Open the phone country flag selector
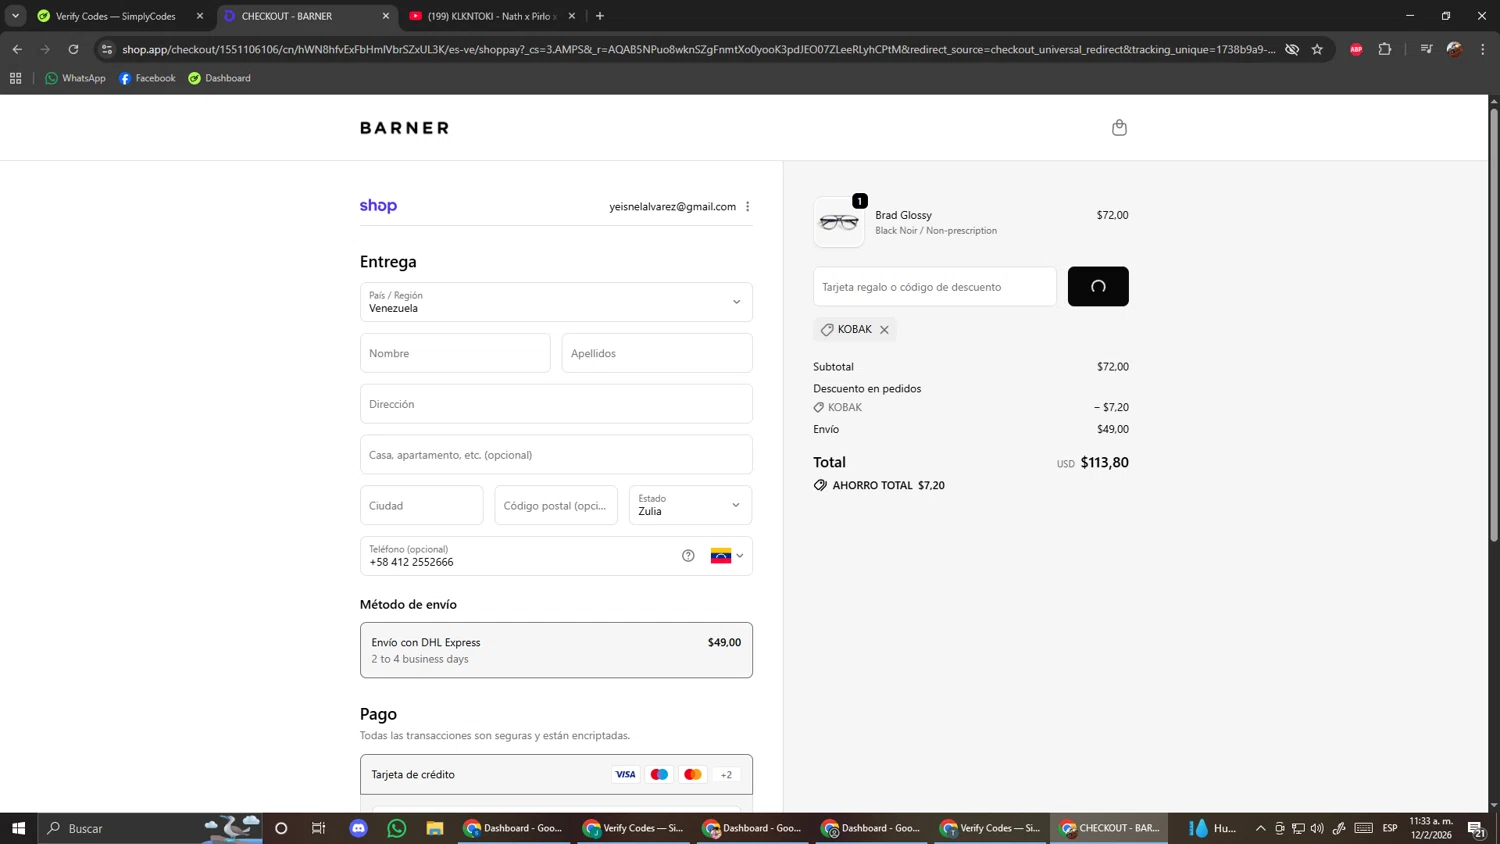This screenshot has height=844, width=1500. (x=727, y=556)
